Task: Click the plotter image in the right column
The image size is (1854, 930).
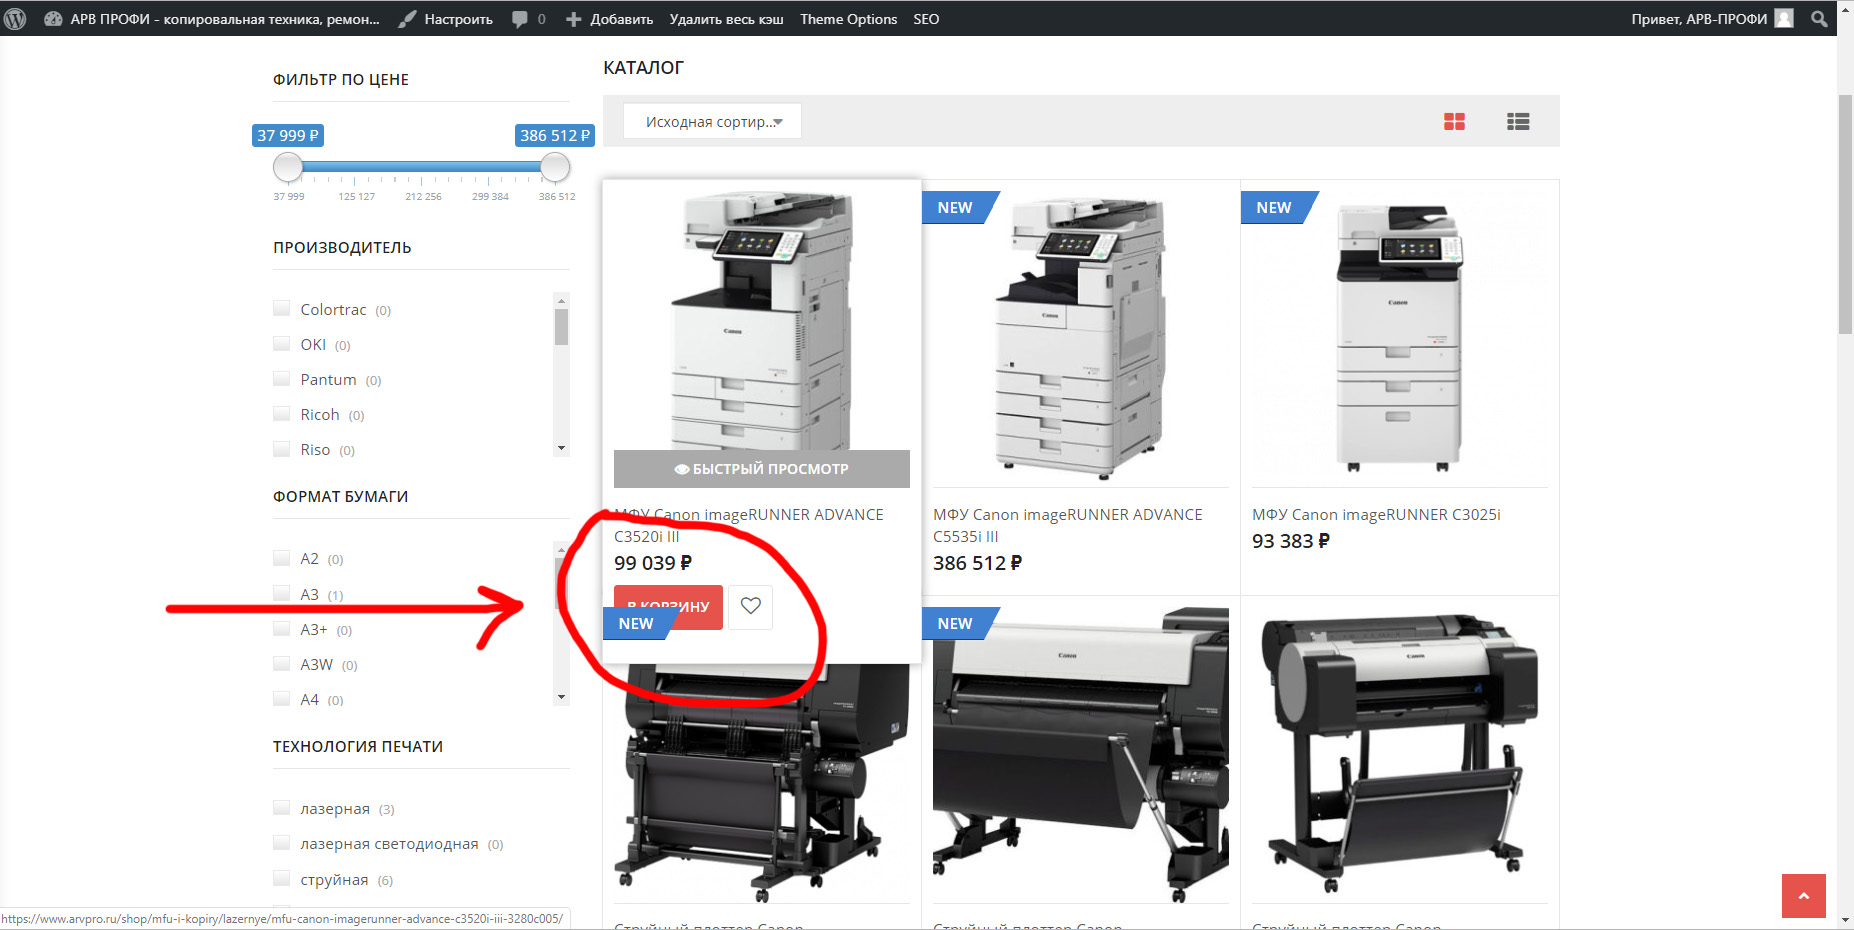Action: point(1400,755)
